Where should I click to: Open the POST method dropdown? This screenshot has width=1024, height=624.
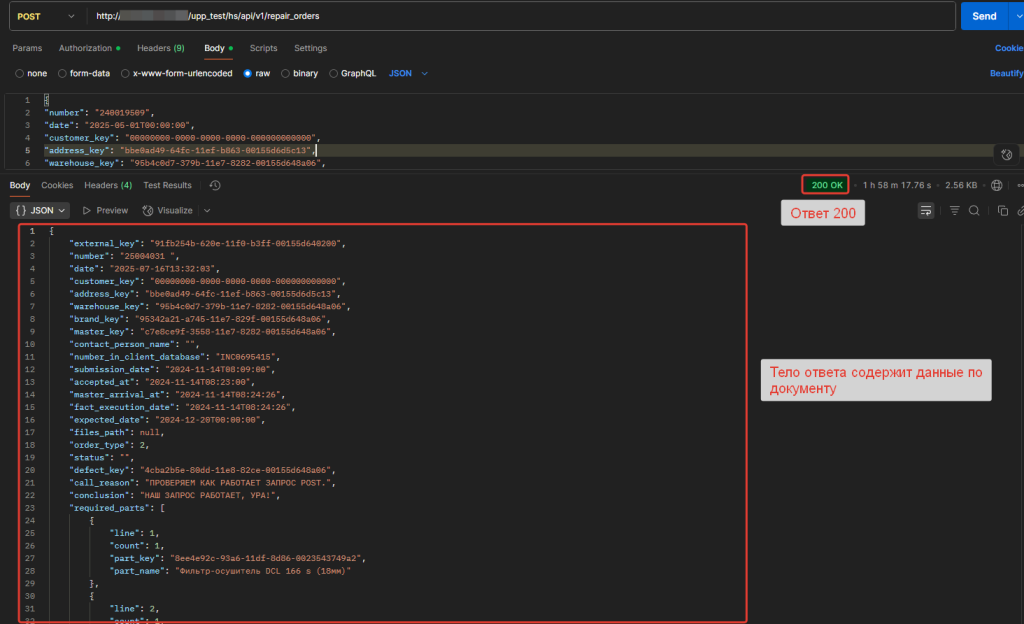tap(45, 17)
